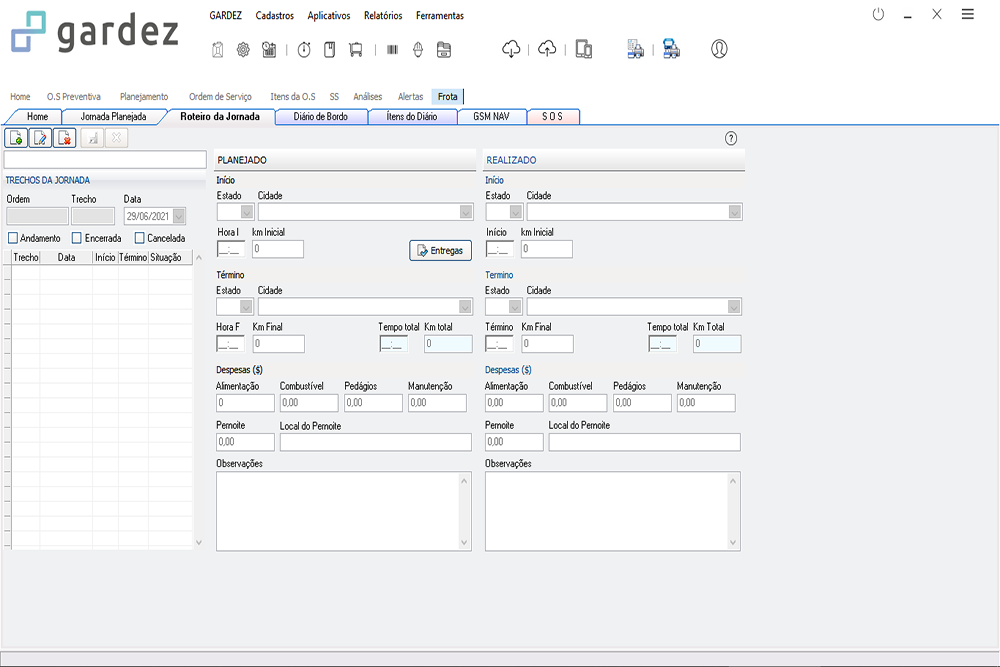
Task: Expand Realizado Início Estado dropdown
Action: (x=516, y=212)
